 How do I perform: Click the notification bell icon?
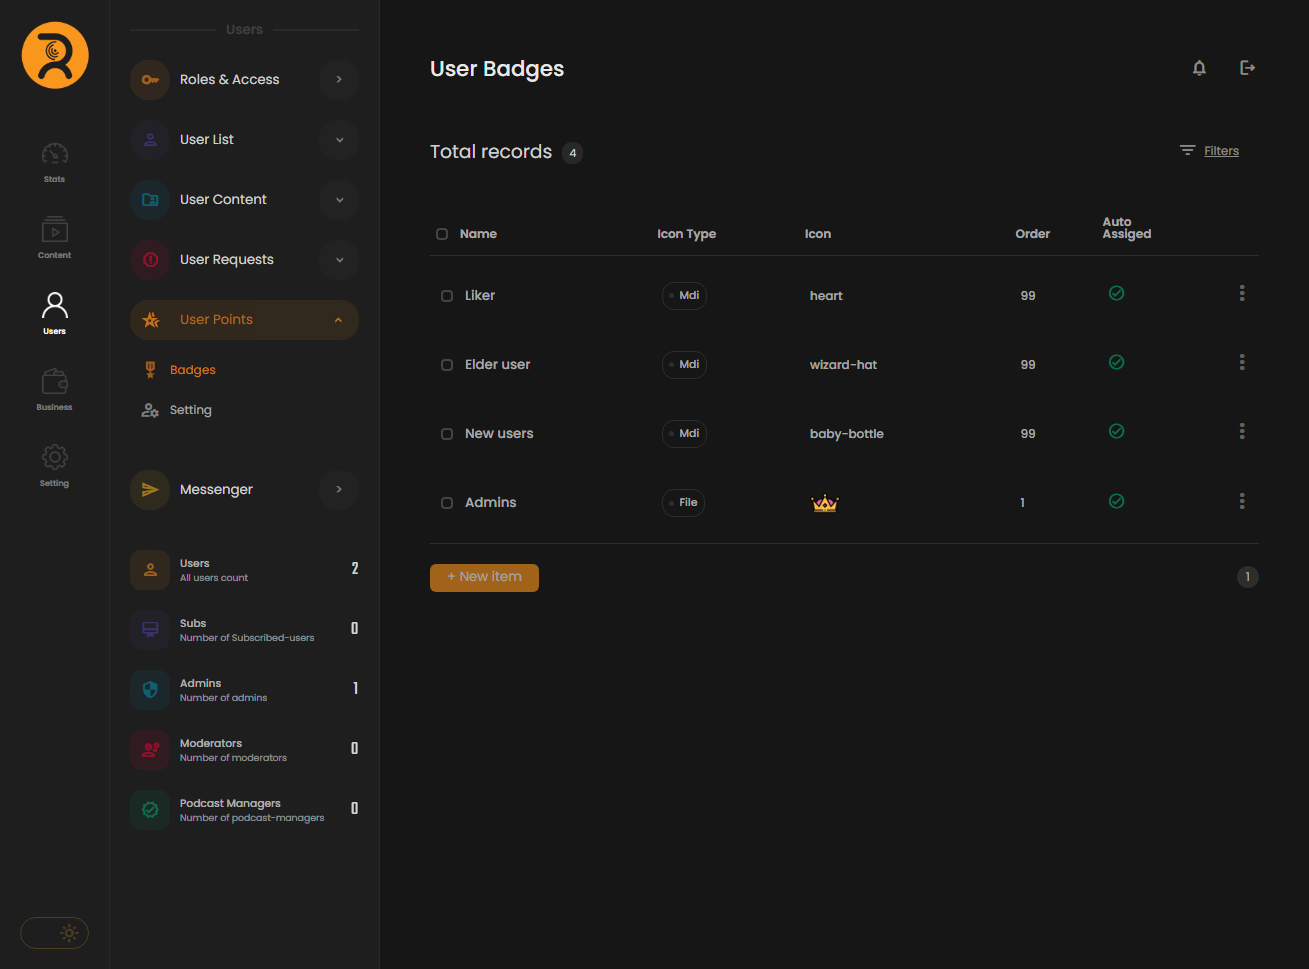point(1199,68)
